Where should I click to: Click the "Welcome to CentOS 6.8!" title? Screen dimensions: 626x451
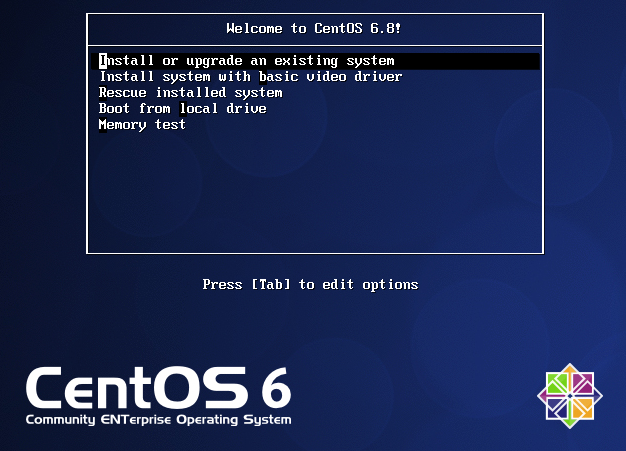click(x=314, y=29)
